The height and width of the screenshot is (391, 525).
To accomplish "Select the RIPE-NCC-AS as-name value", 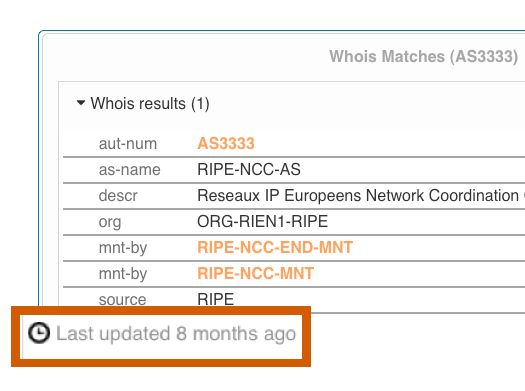I will click(249, 169).
